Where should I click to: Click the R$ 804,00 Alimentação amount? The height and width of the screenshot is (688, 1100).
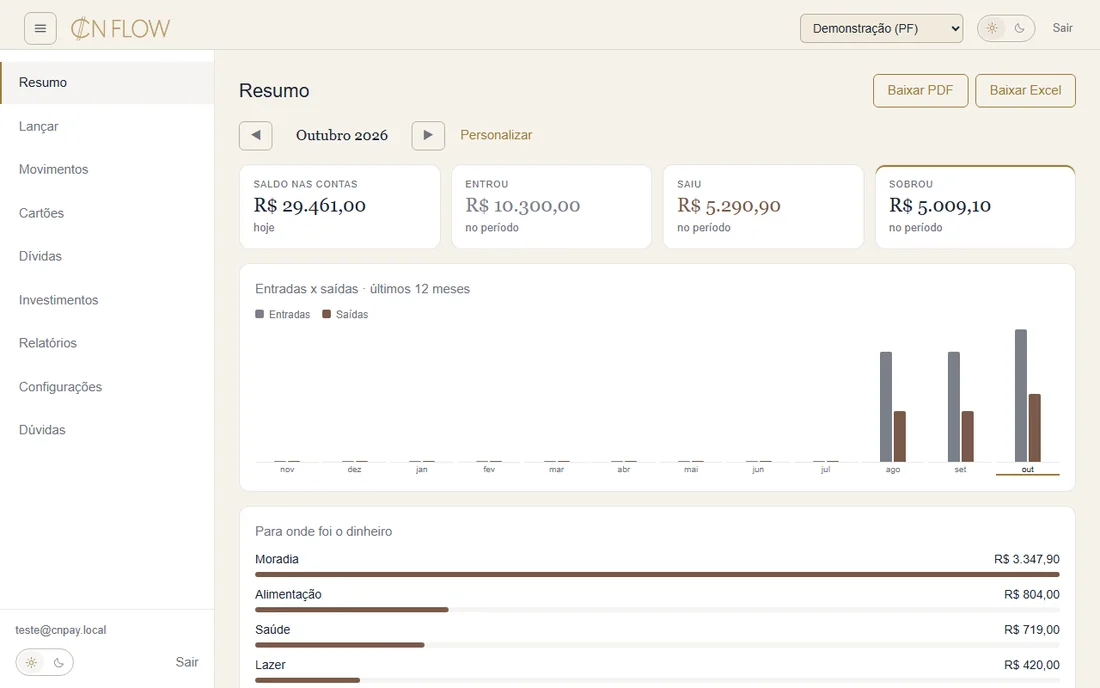click(x=1031, y=594)
